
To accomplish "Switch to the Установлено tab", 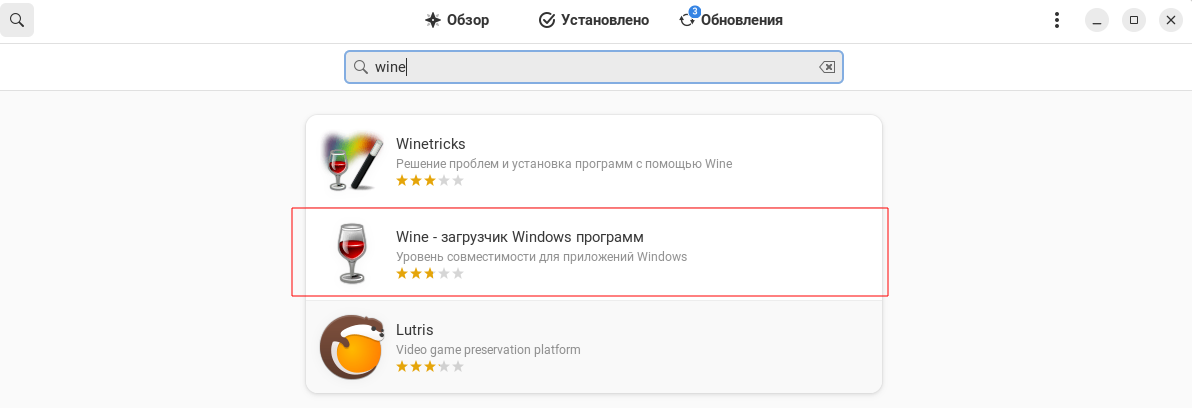I will click(x=594, y=20).
